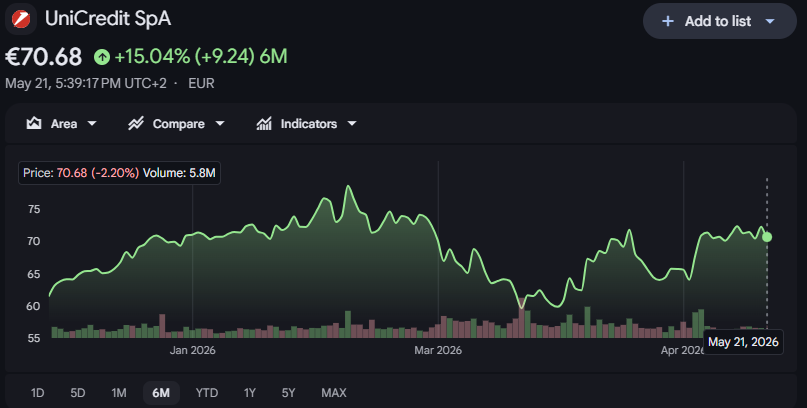The width and height of the screenshot is (807, 408).
Task: Click the green marker dot on the chart
Action: [x=767, y=237]
